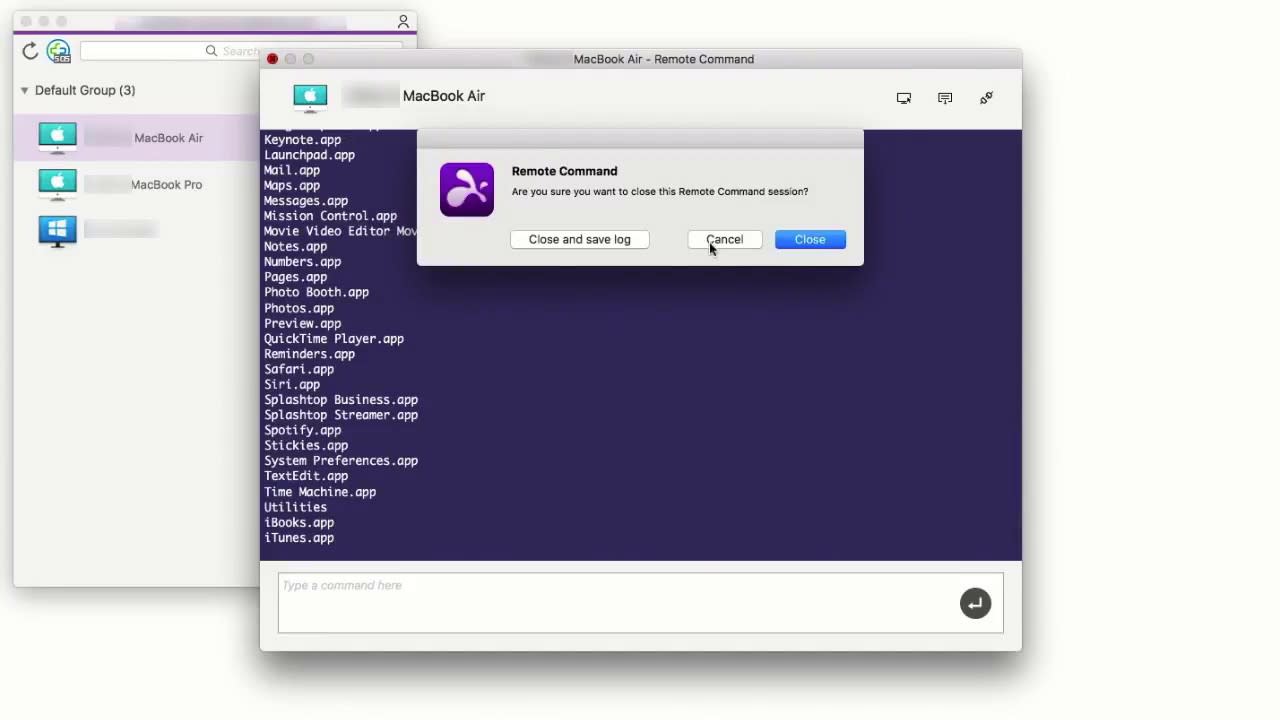
Task: Open remote desktop icon in session toolbar
Action: pos(904,98)
